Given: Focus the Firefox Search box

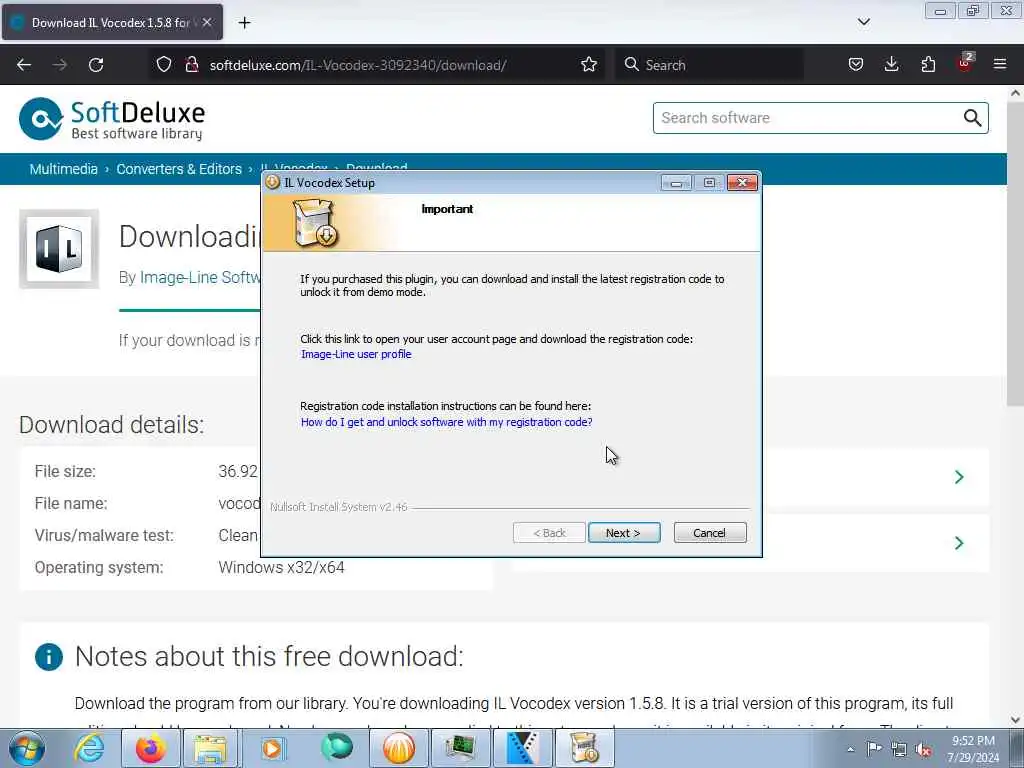Looking at the screenshot, I should (709, 65).
